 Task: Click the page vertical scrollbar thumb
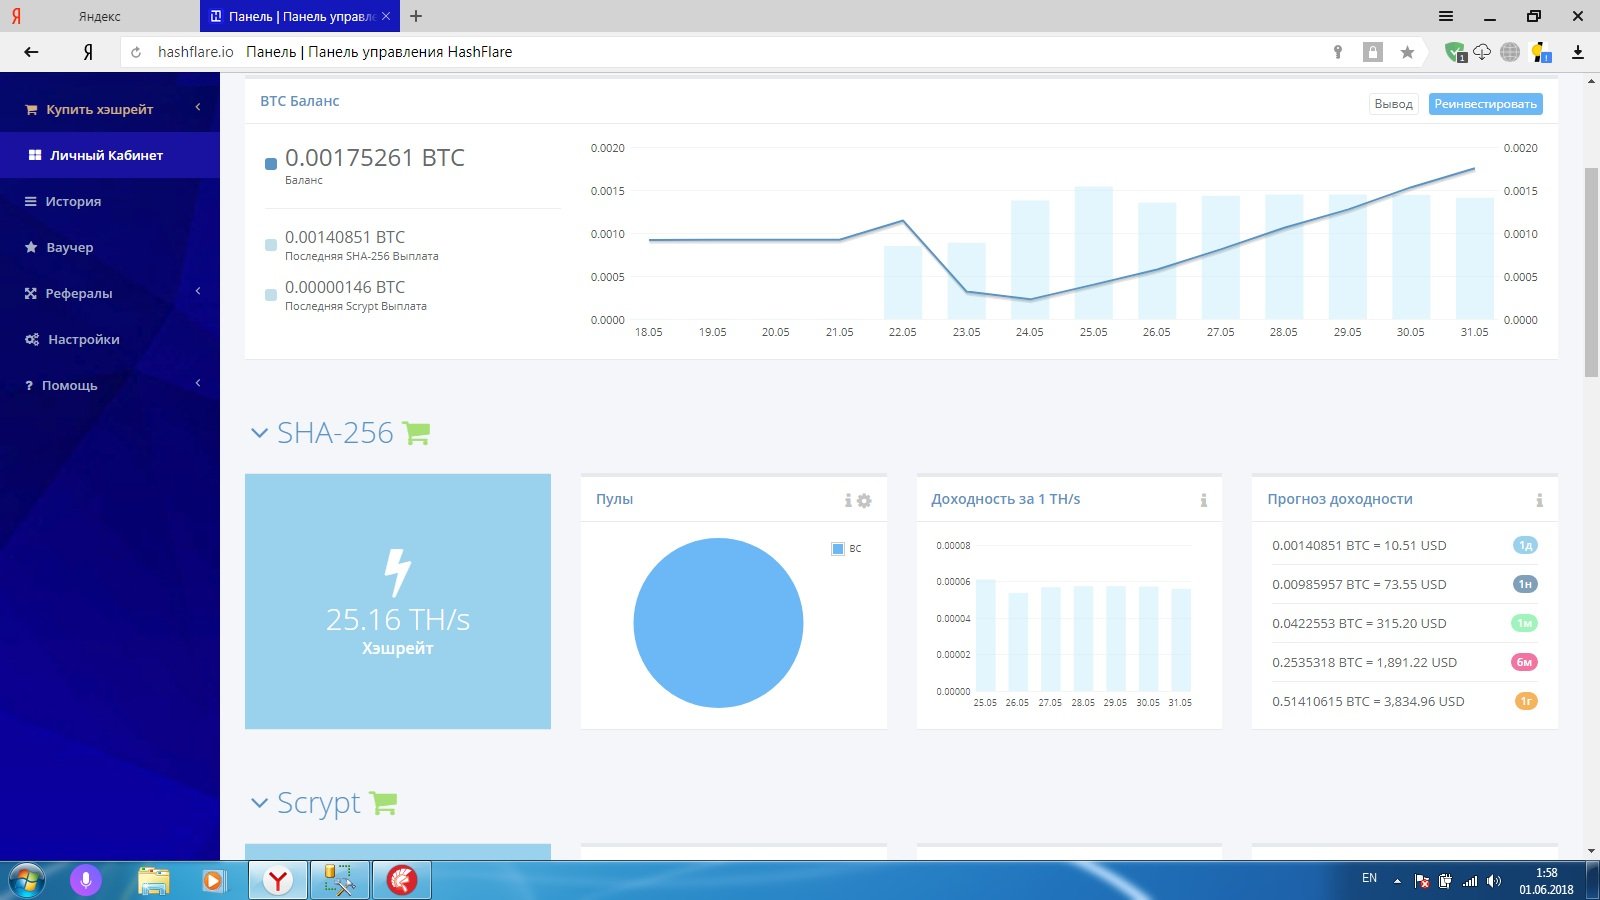point(1591,272)
